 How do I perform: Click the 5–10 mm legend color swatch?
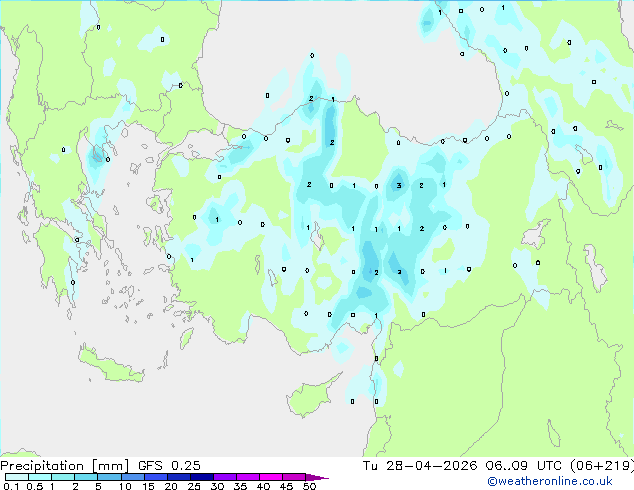tap(109, 477)
